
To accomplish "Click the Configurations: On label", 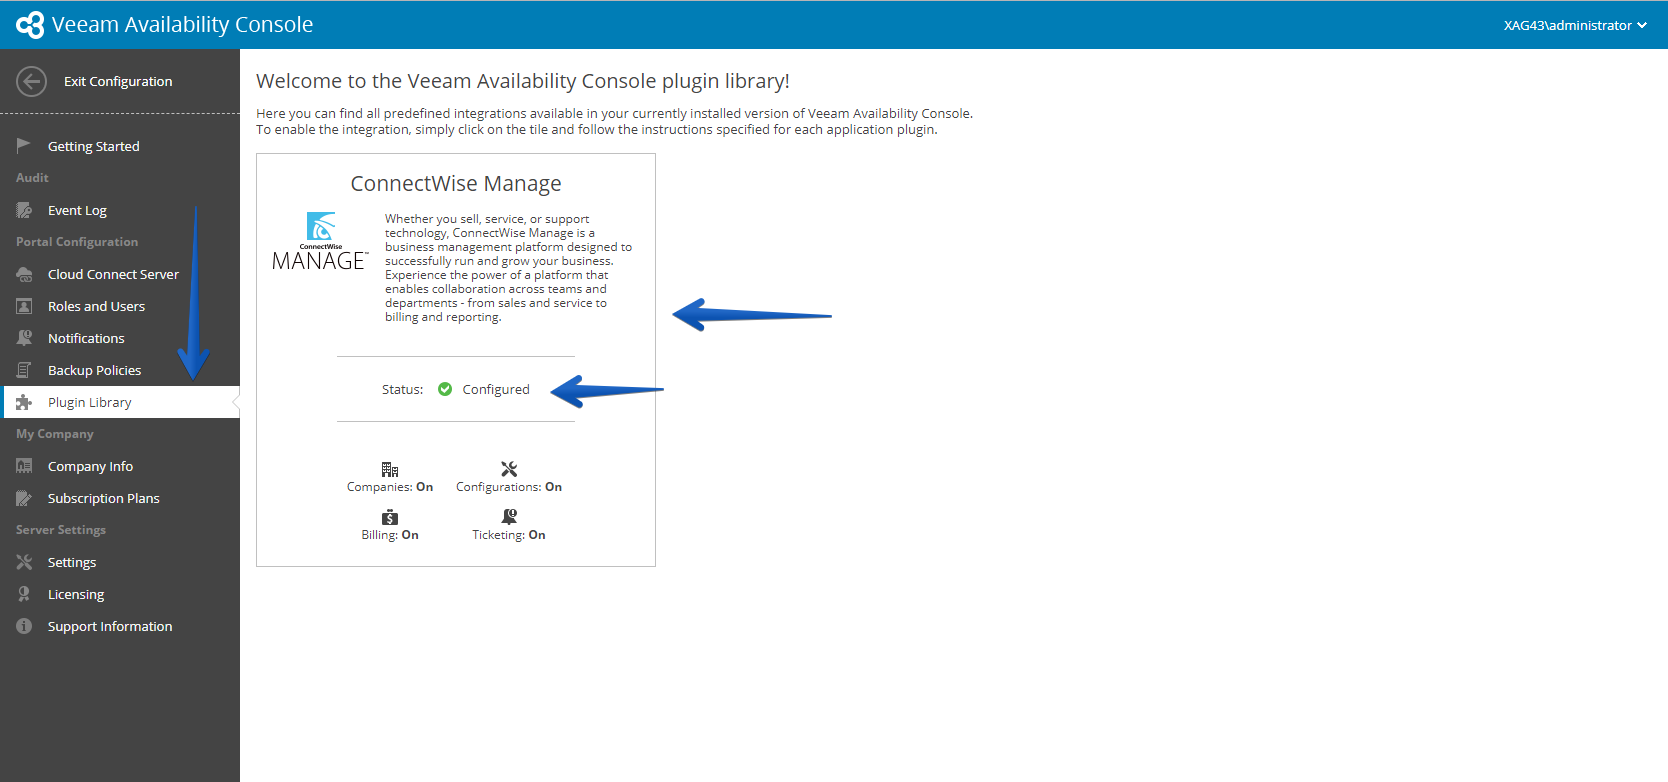I will [509, 487].
